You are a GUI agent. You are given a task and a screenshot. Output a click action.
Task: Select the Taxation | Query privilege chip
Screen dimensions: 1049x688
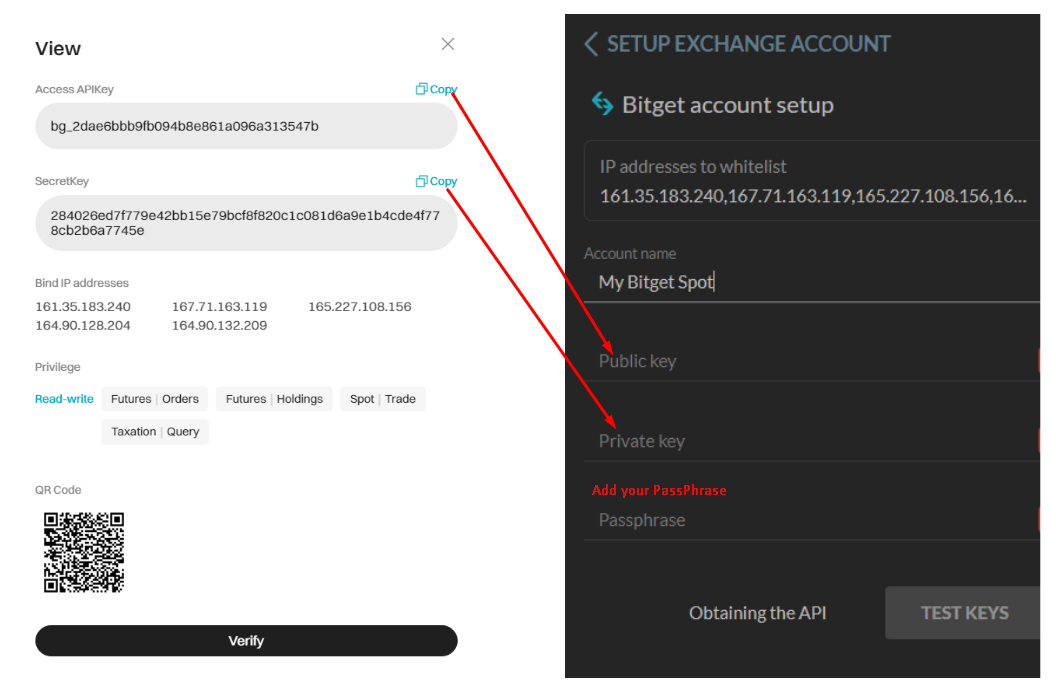pos(155,431)
